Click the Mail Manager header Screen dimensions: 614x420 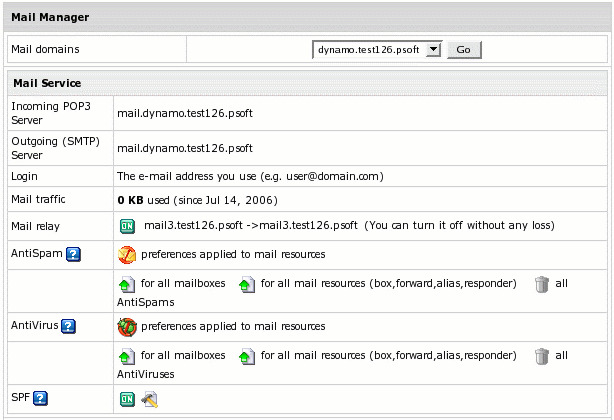50,18
